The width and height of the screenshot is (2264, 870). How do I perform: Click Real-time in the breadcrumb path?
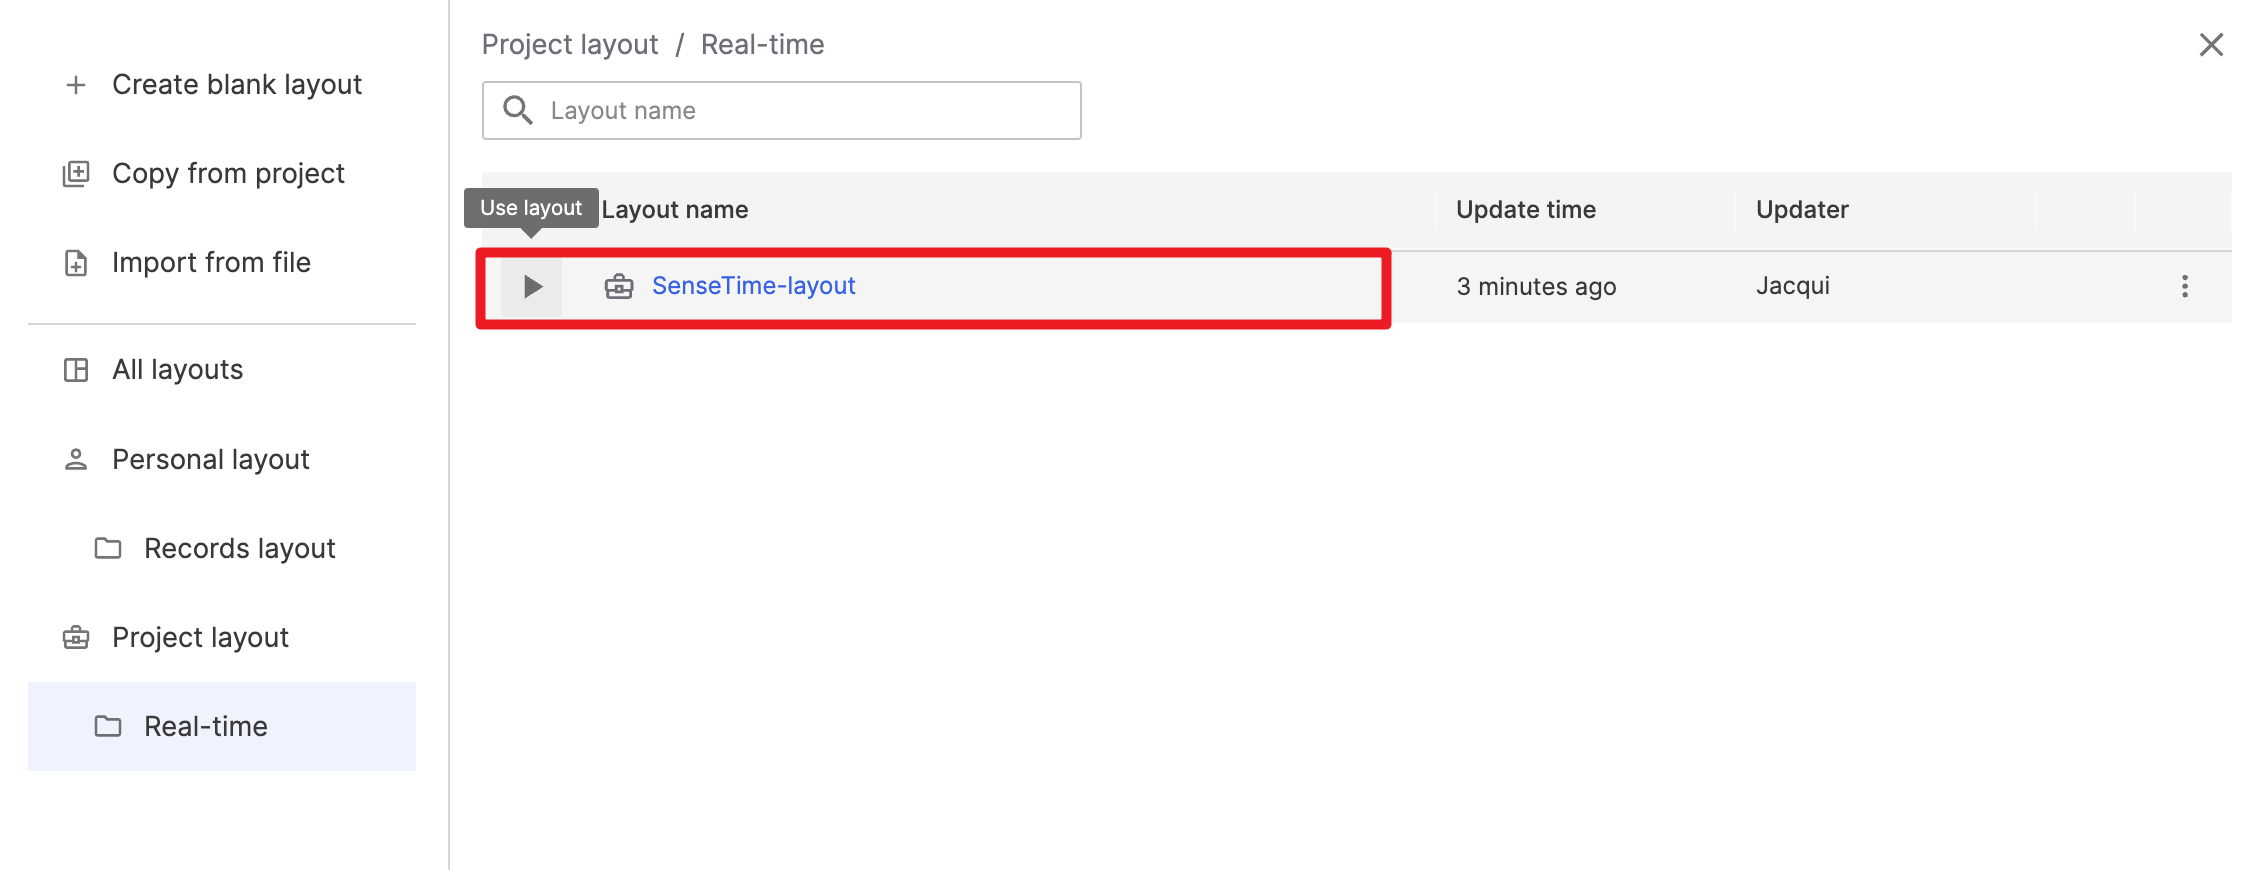coord(762,44)
